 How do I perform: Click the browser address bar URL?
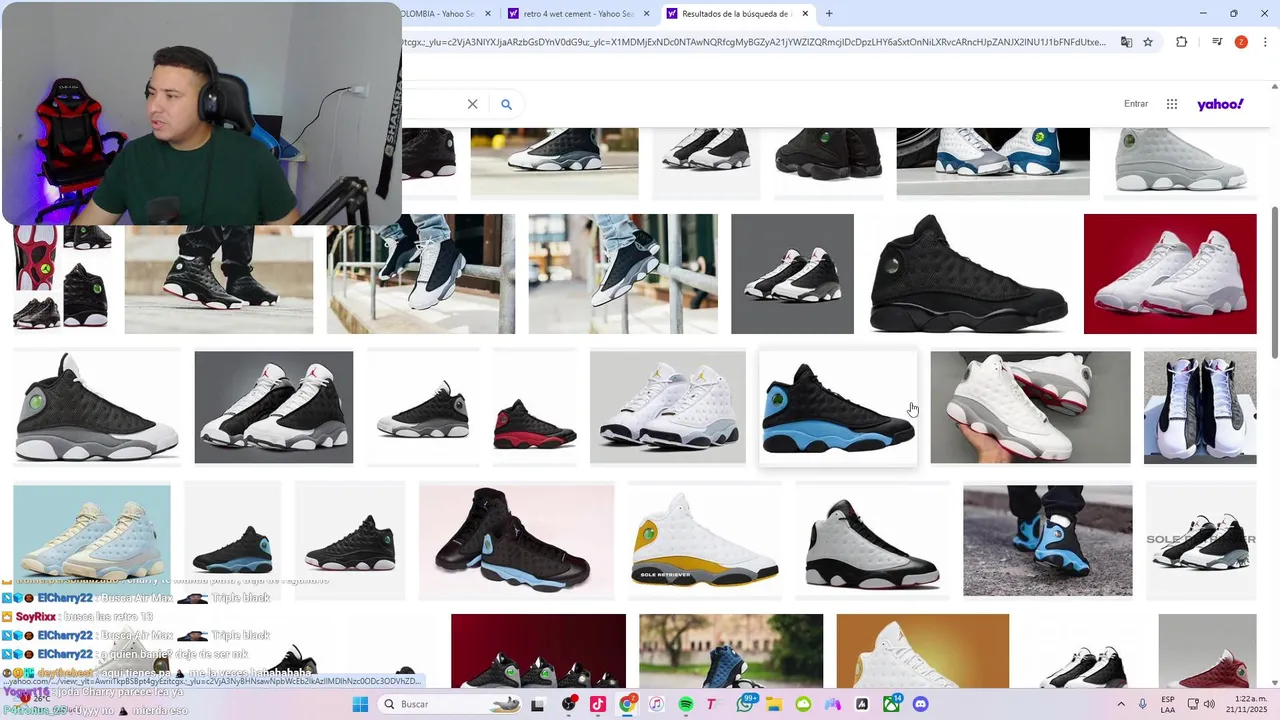click(x=755, y=42)
